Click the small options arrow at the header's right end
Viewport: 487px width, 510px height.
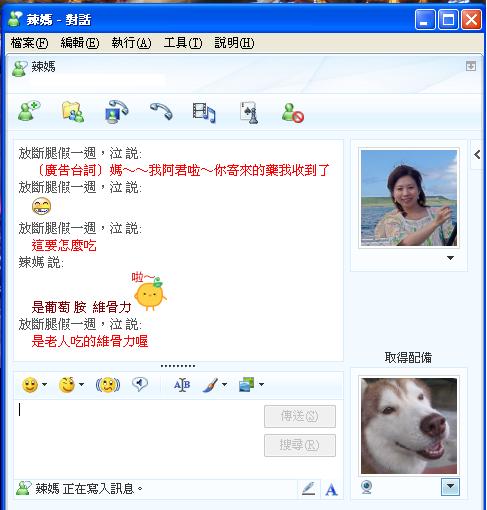[471, 66]
